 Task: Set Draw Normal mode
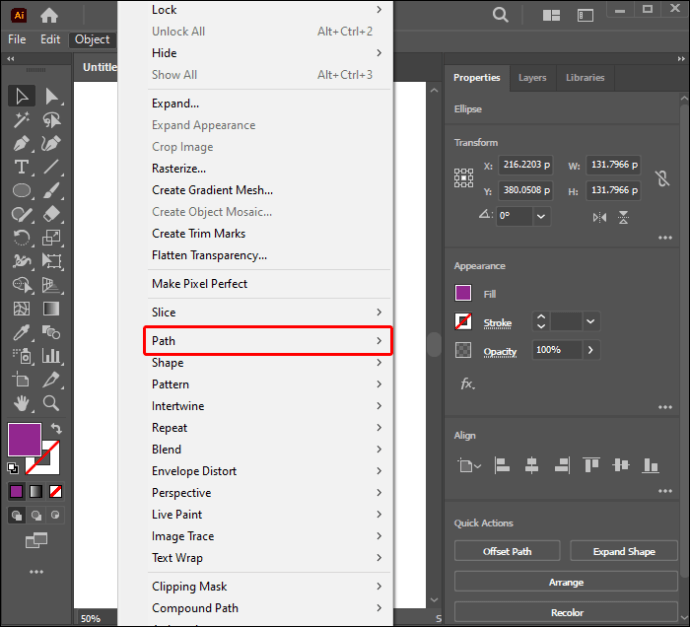pyautogui.click(x=17, y=515)
